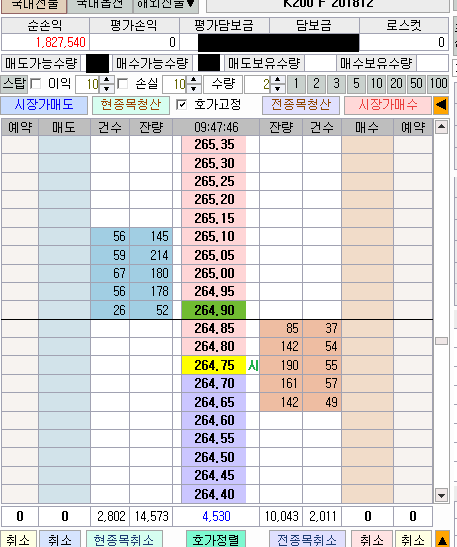
Task: Enable the 이익 checkbox
Action: tap(36, 84)
